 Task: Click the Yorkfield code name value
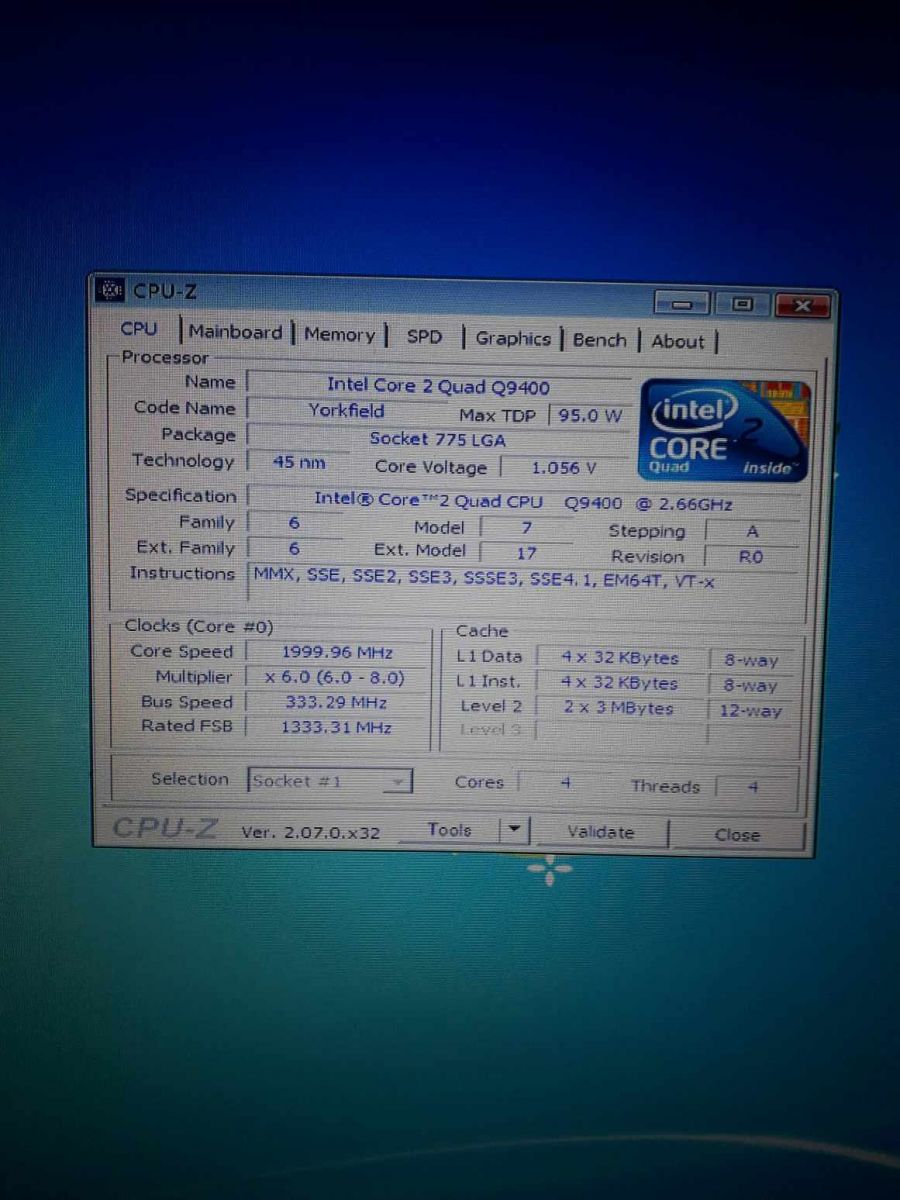click(x=346, y=410)
